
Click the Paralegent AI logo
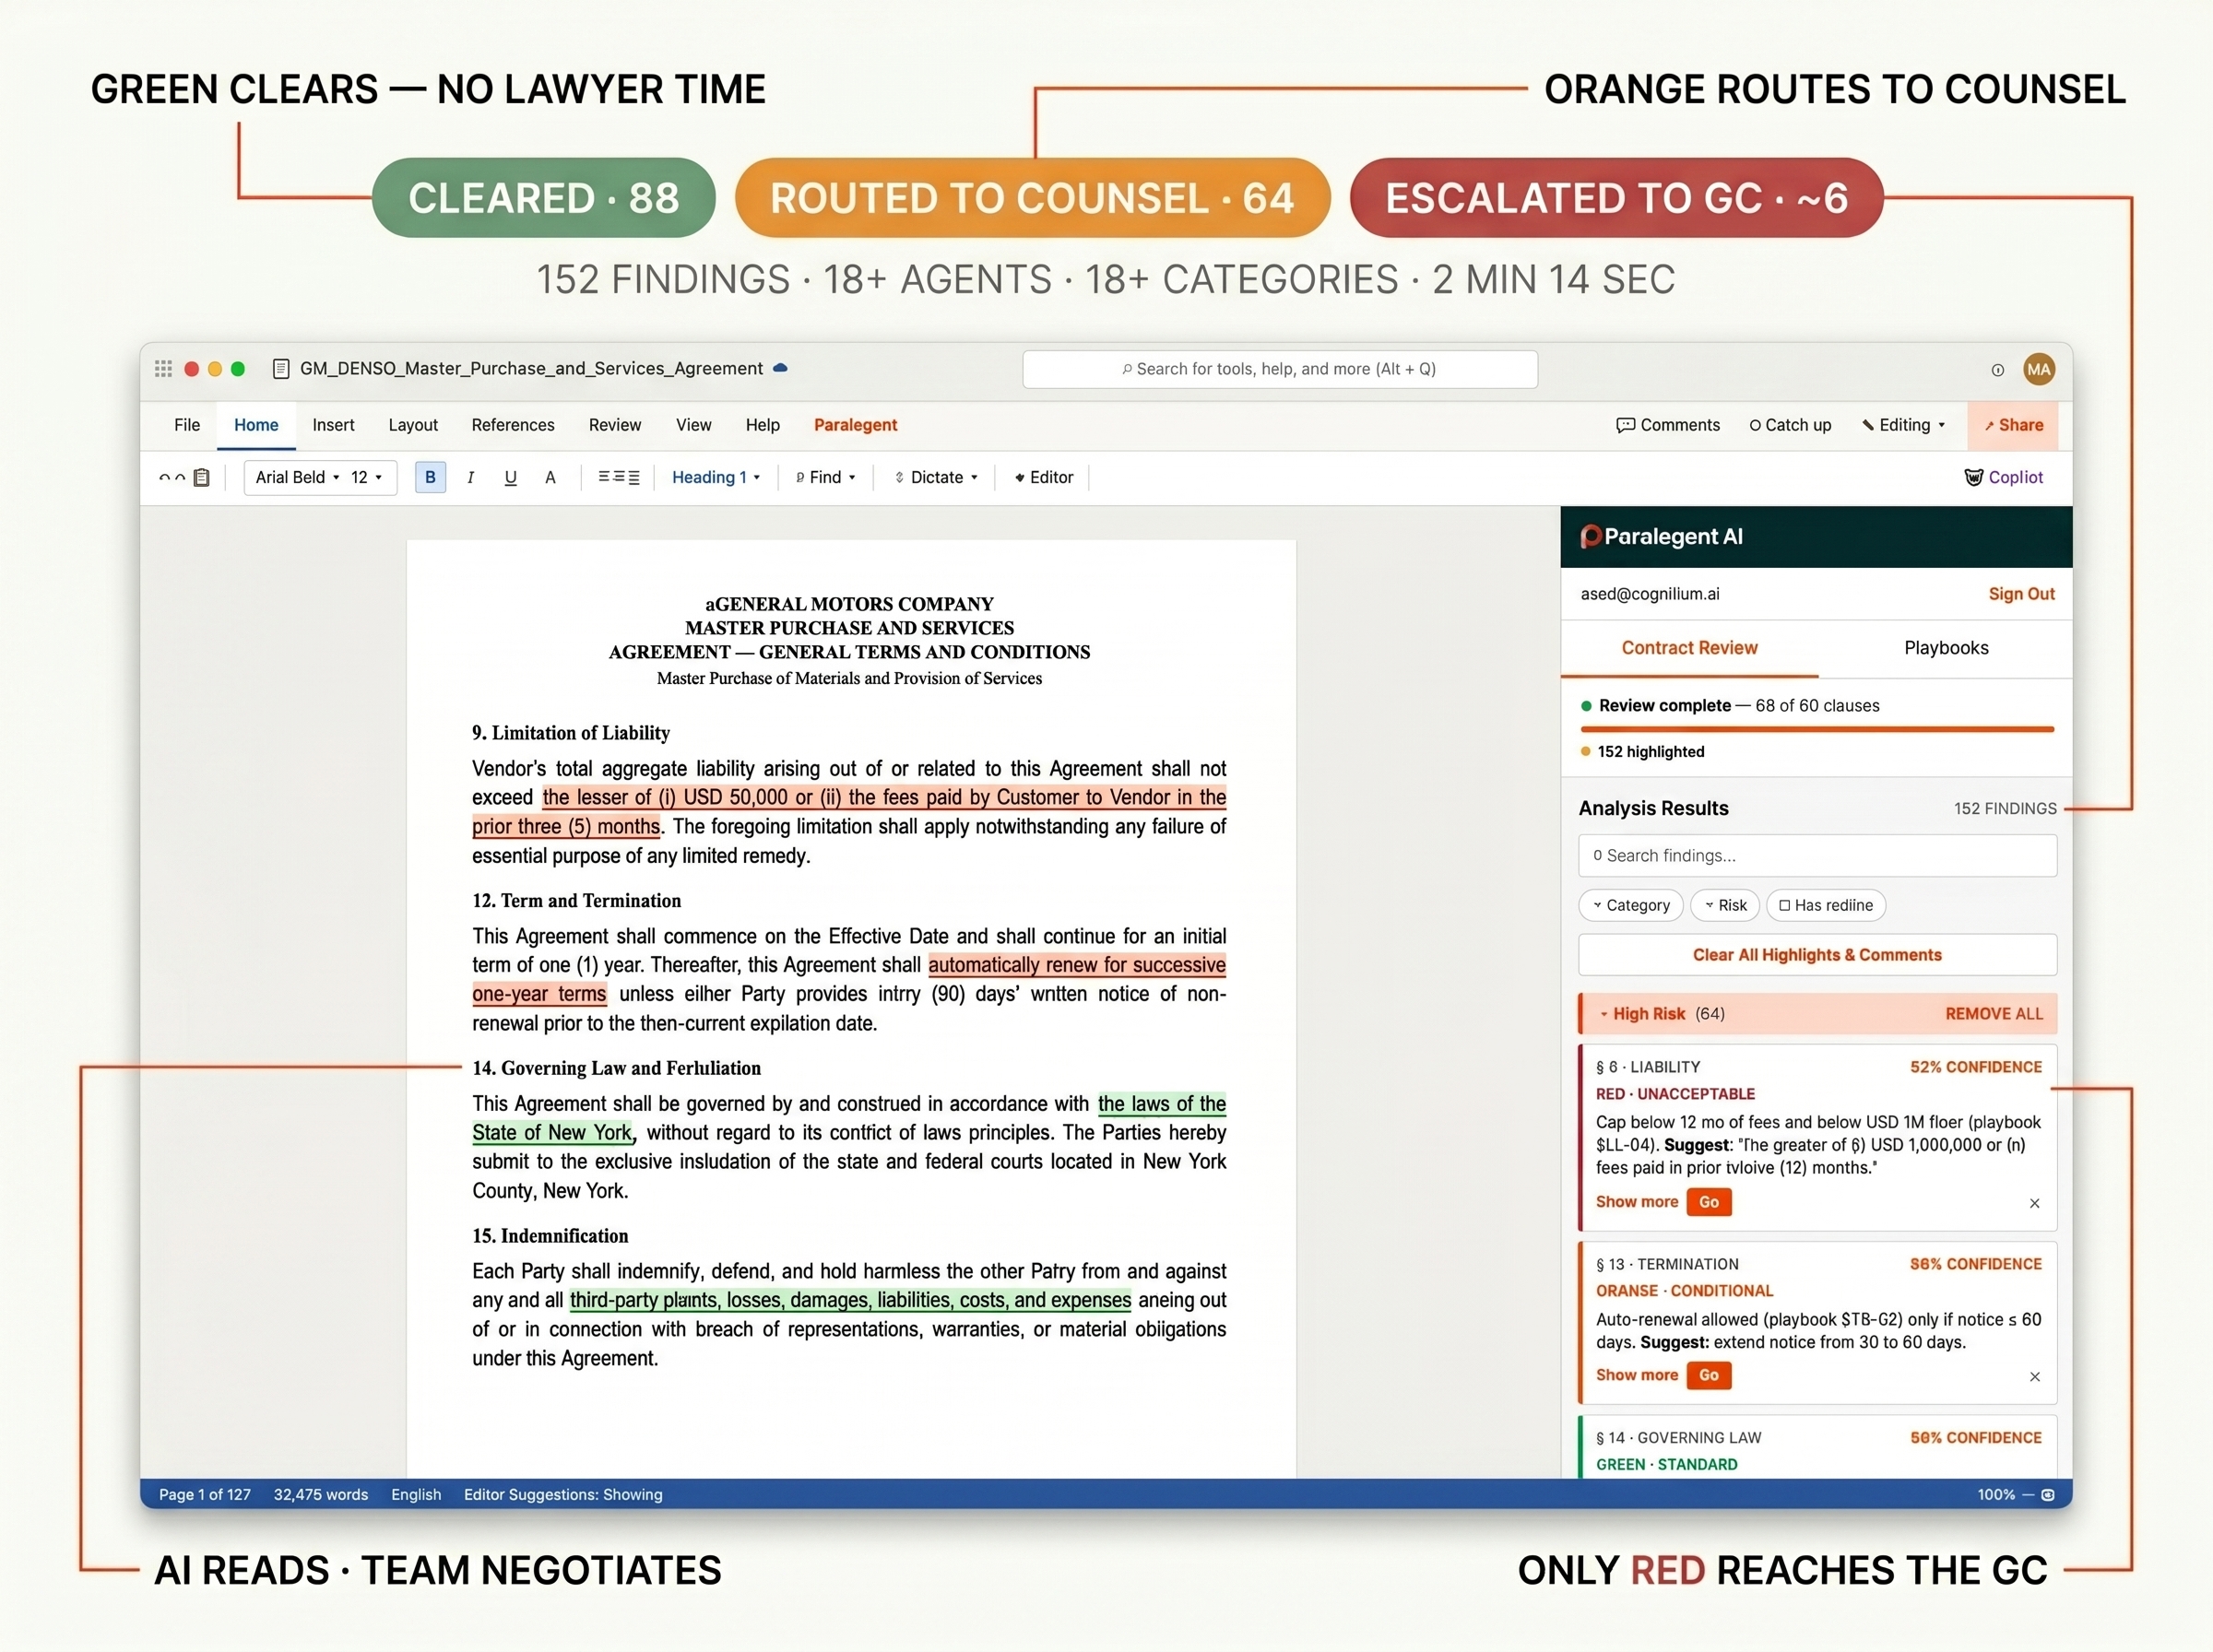click(1661, 537)
